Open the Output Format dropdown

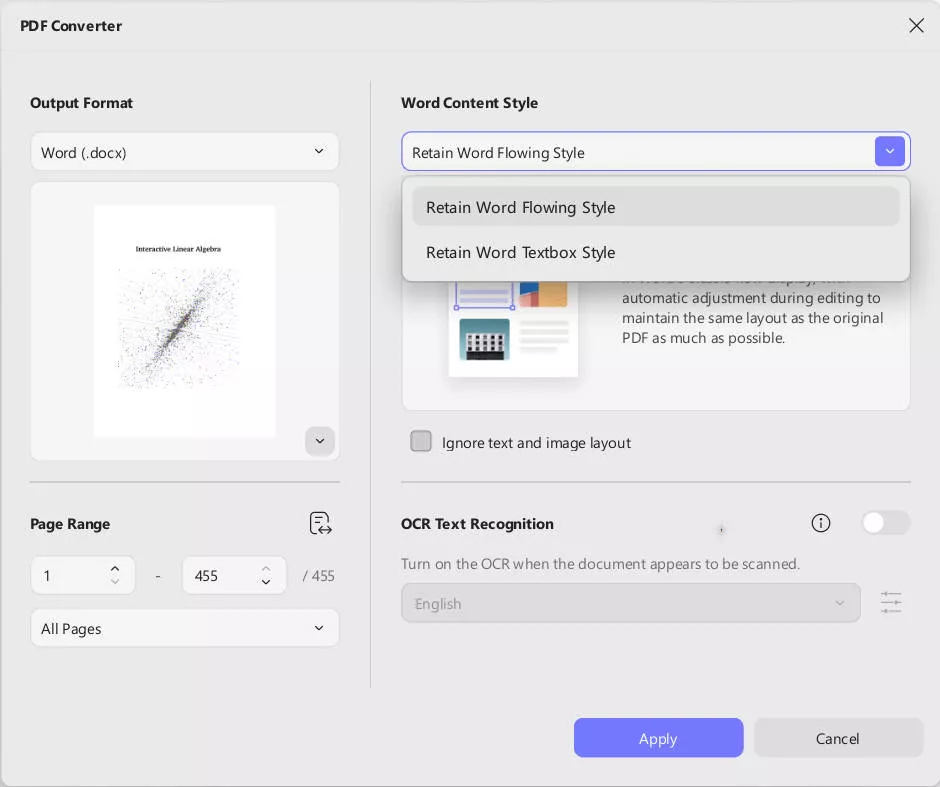[185, 152]
